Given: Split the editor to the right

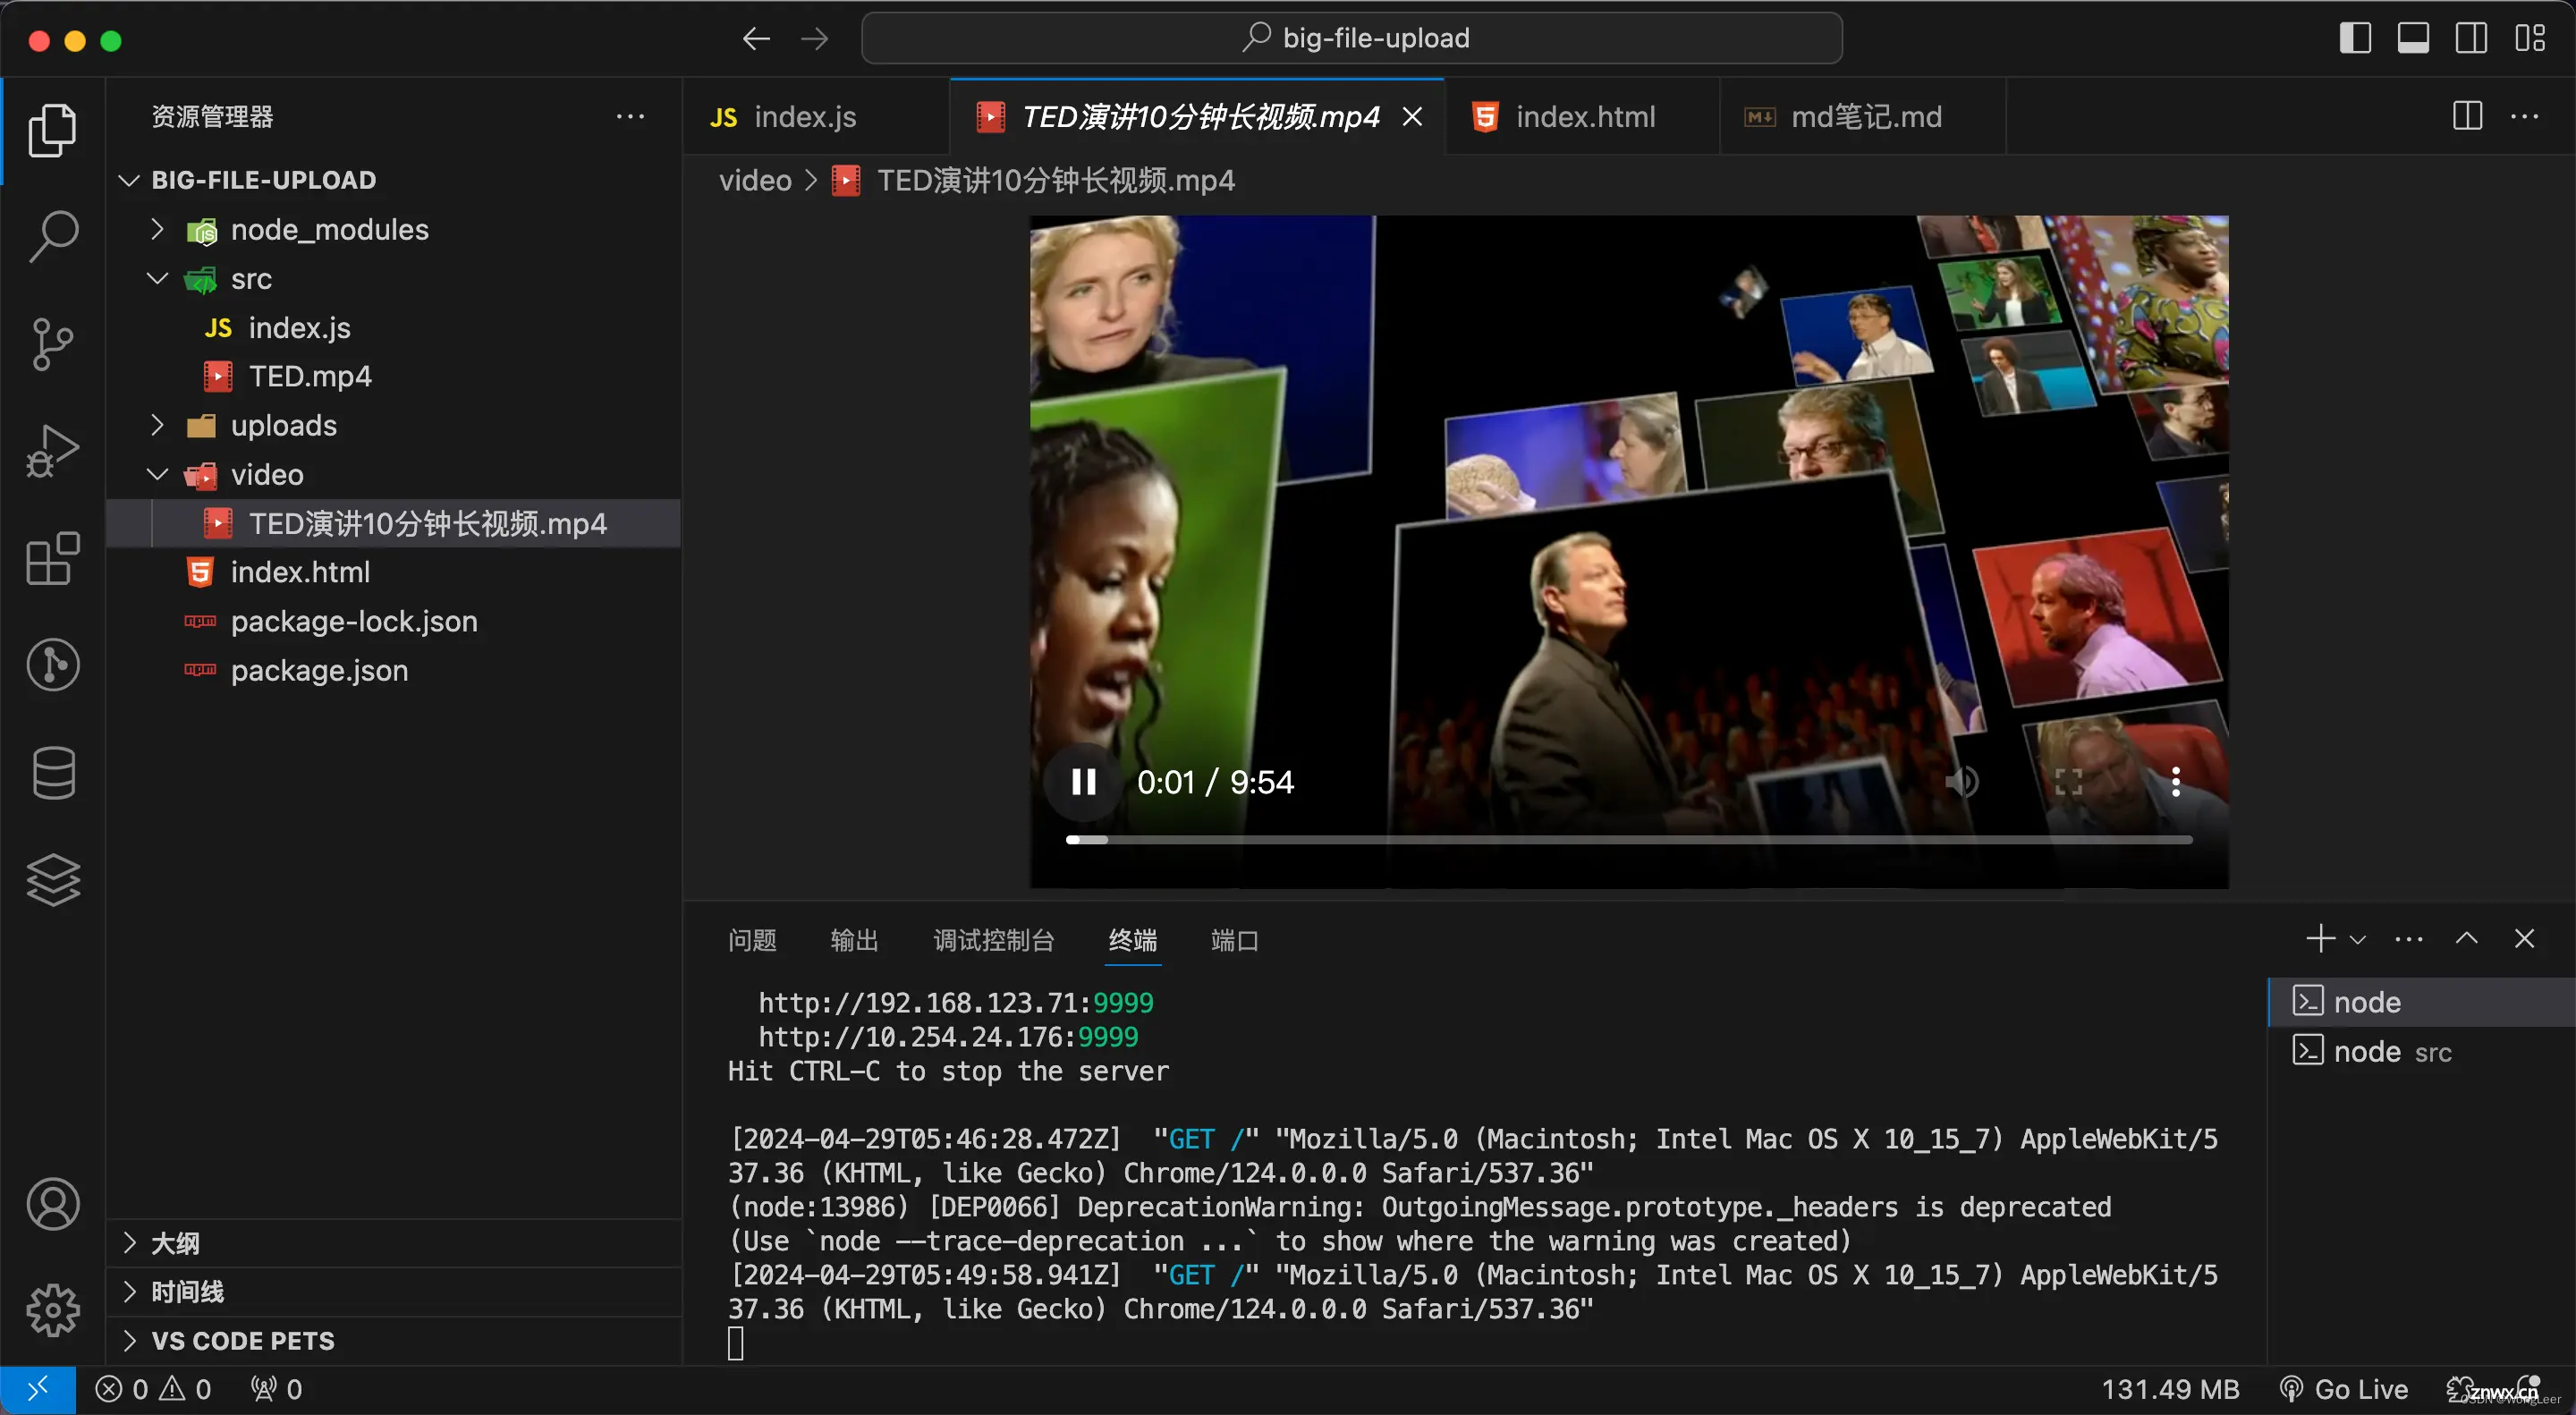Looking at the screenshot, I should click(x=2467, y=116).
